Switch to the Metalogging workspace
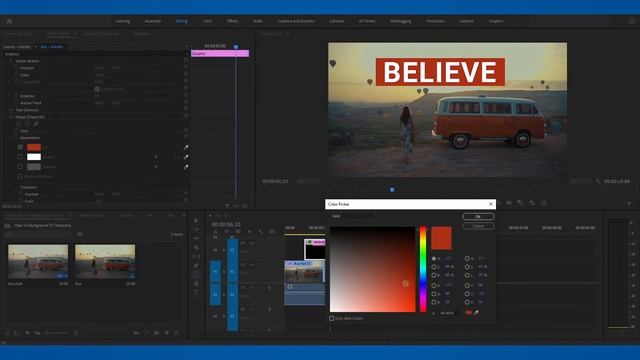Screen dimensions: 640x360 400,21
